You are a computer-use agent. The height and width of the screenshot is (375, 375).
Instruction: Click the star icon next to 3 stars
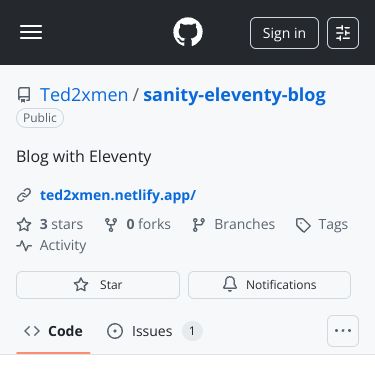pos(24,225)
